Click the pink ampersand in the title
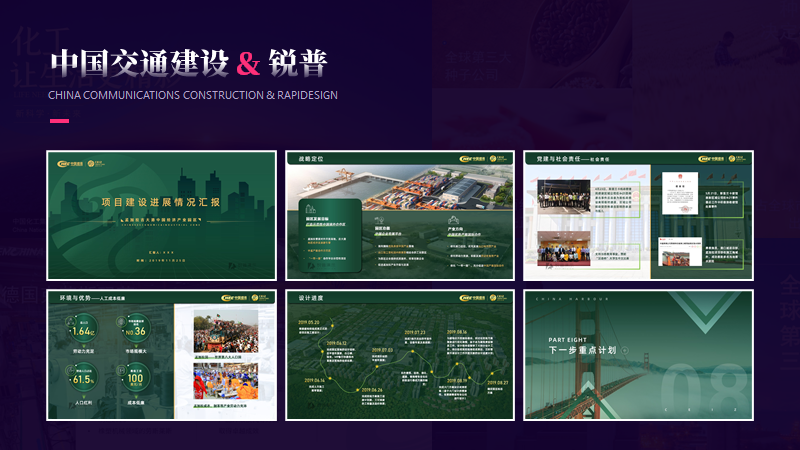800x450 pixels. [248, 64]
